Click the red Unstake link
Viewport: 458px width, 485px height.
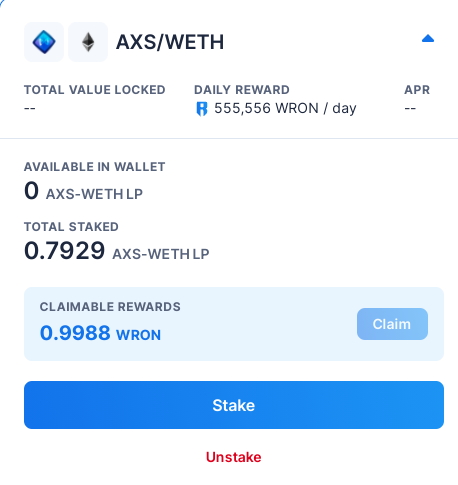coord(234,457)
